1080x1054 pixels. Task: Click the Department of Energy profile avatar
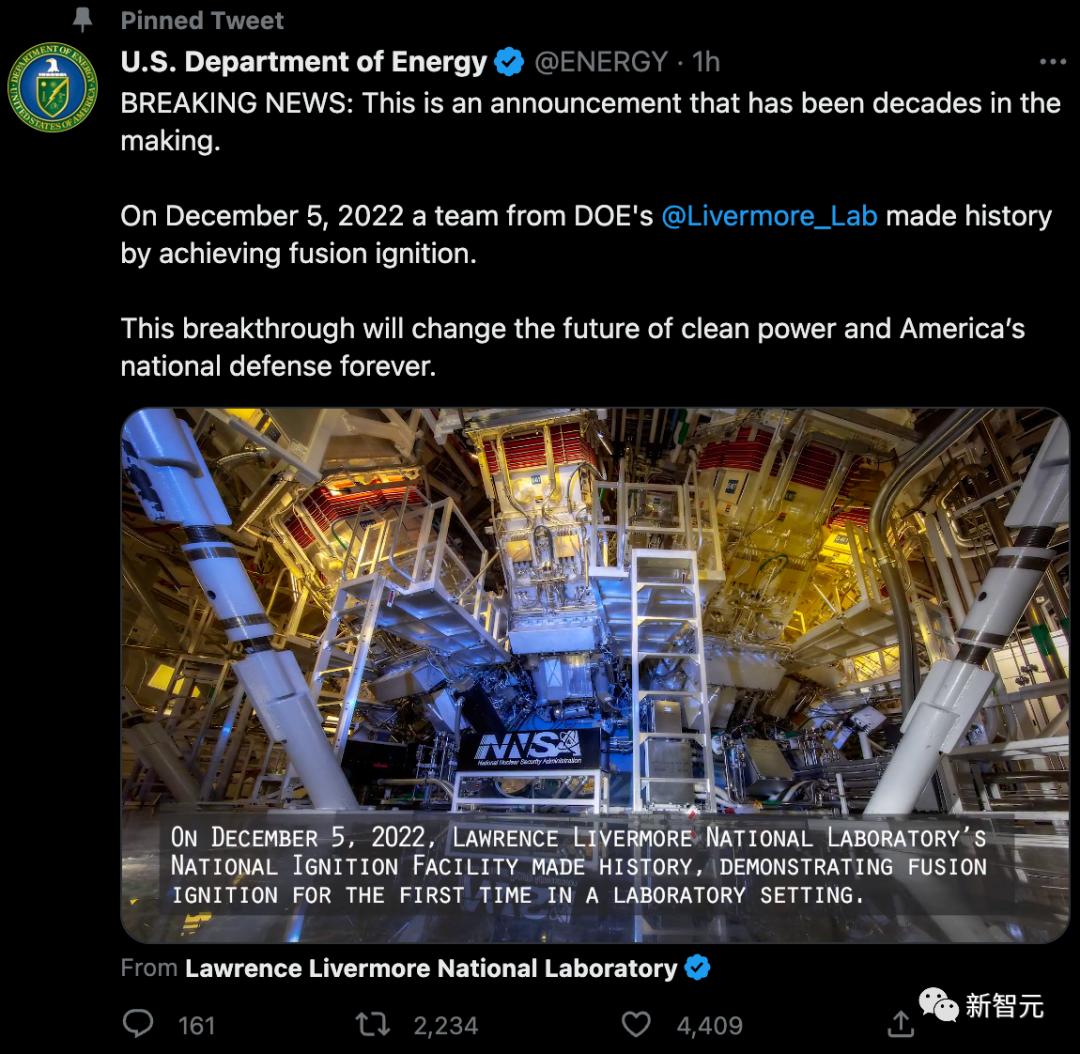(x=52, y=87)
